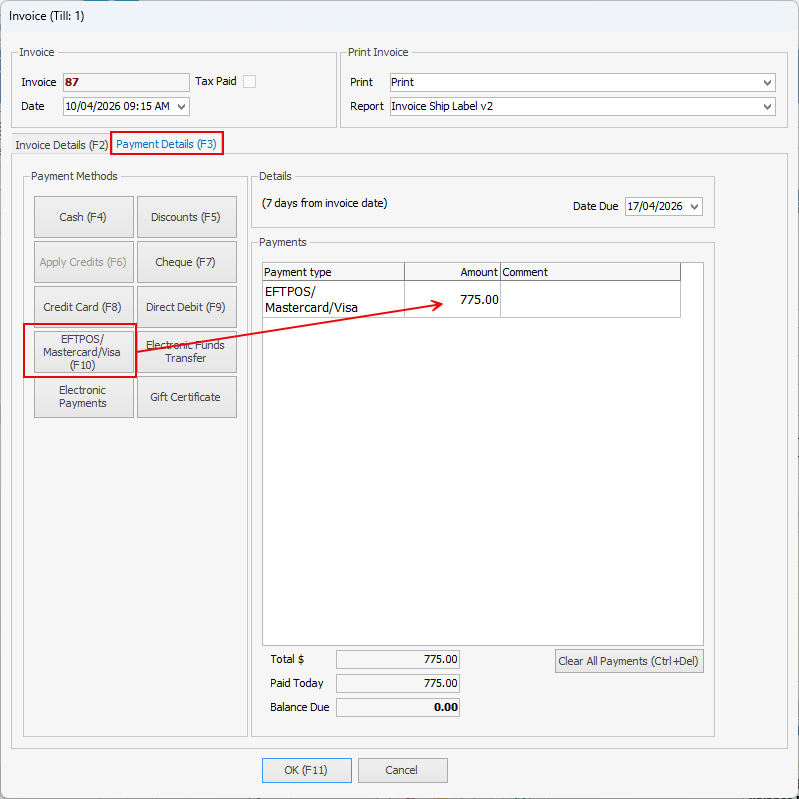799x799 pixels.
Task: Click the Cash (F4) payment button
Action: pos(83,217)
